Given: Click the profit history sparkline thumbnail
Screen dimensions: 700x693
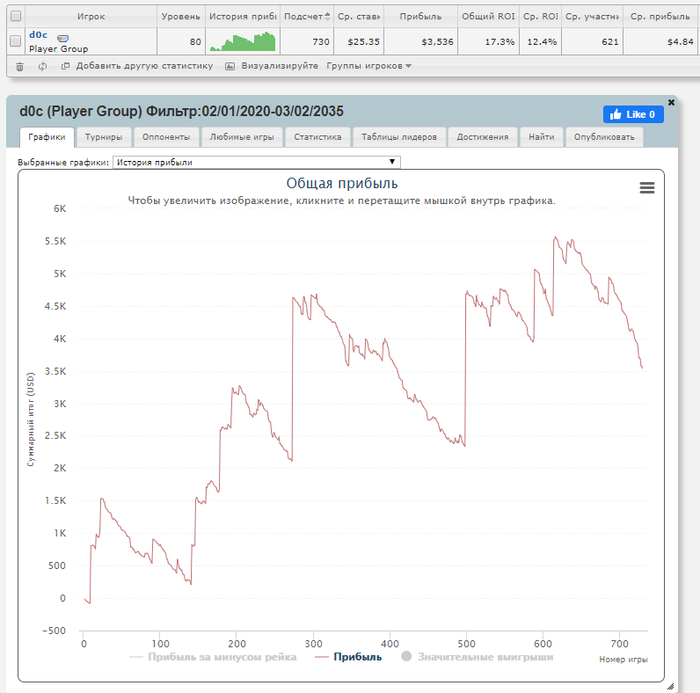Looking at the screenshot, I should tap(243, 41).
